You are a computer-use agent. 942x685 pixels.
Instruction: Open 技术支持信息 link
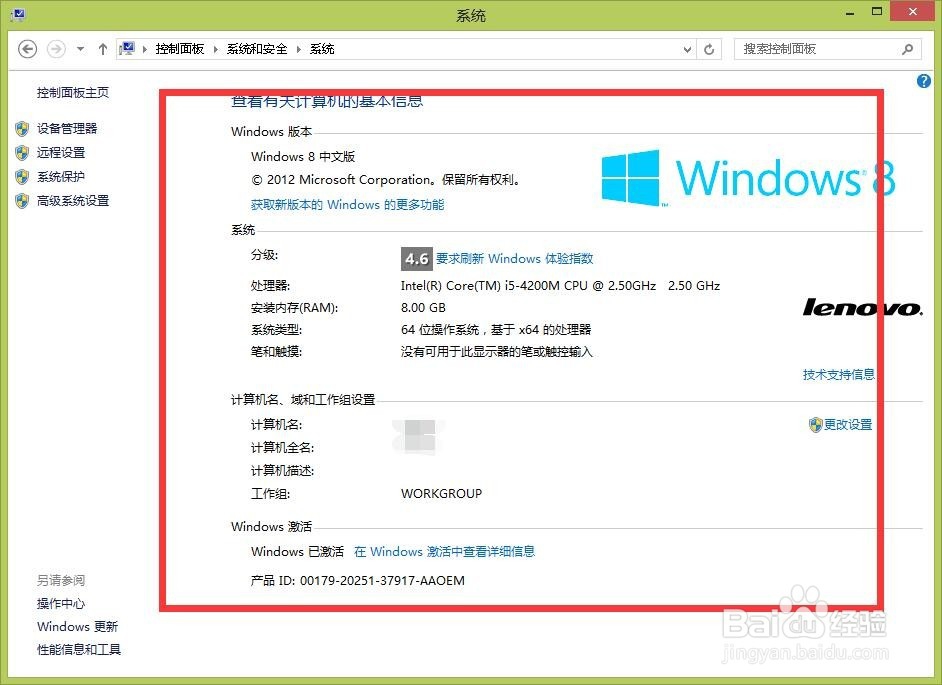coord(838,374)
